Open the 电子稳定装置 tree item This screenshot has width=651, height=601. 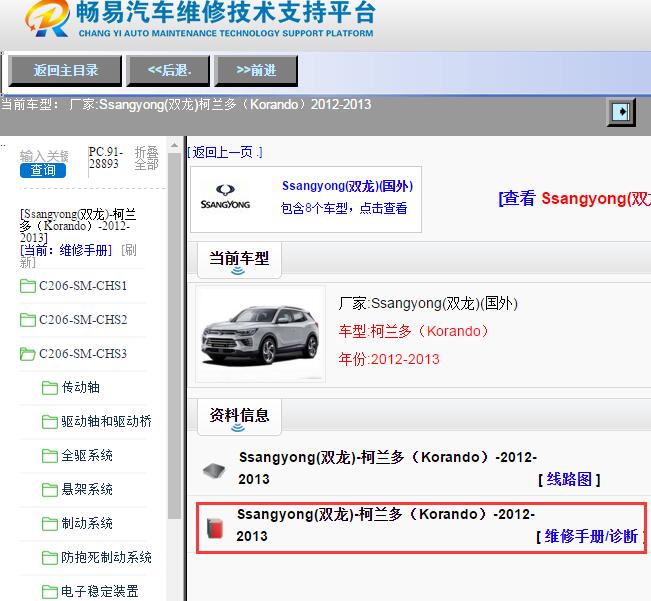coord(100,591)
